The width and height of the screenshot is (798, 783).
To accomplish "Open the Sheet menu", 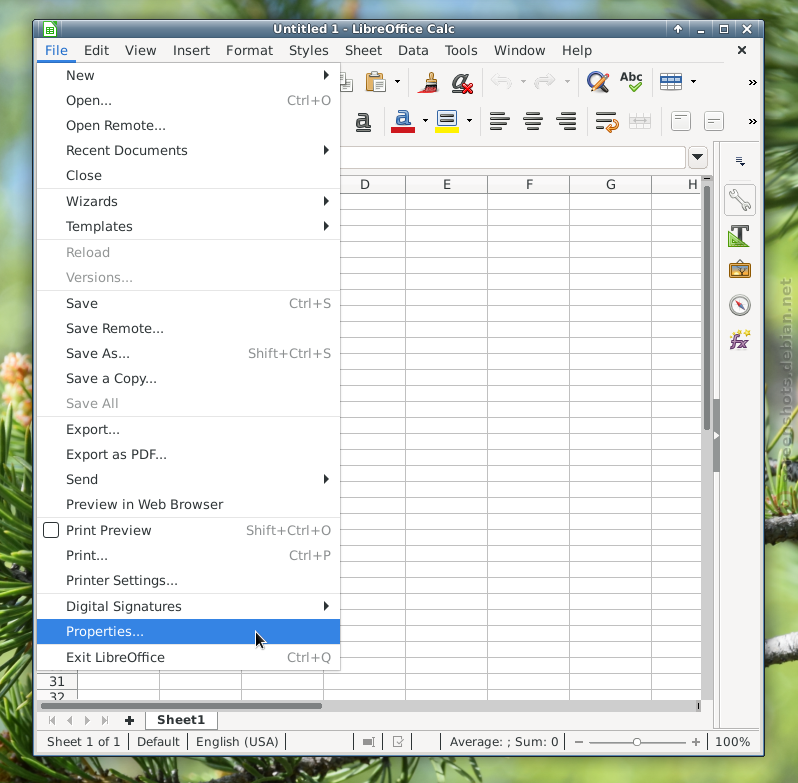I will (363, 50).
